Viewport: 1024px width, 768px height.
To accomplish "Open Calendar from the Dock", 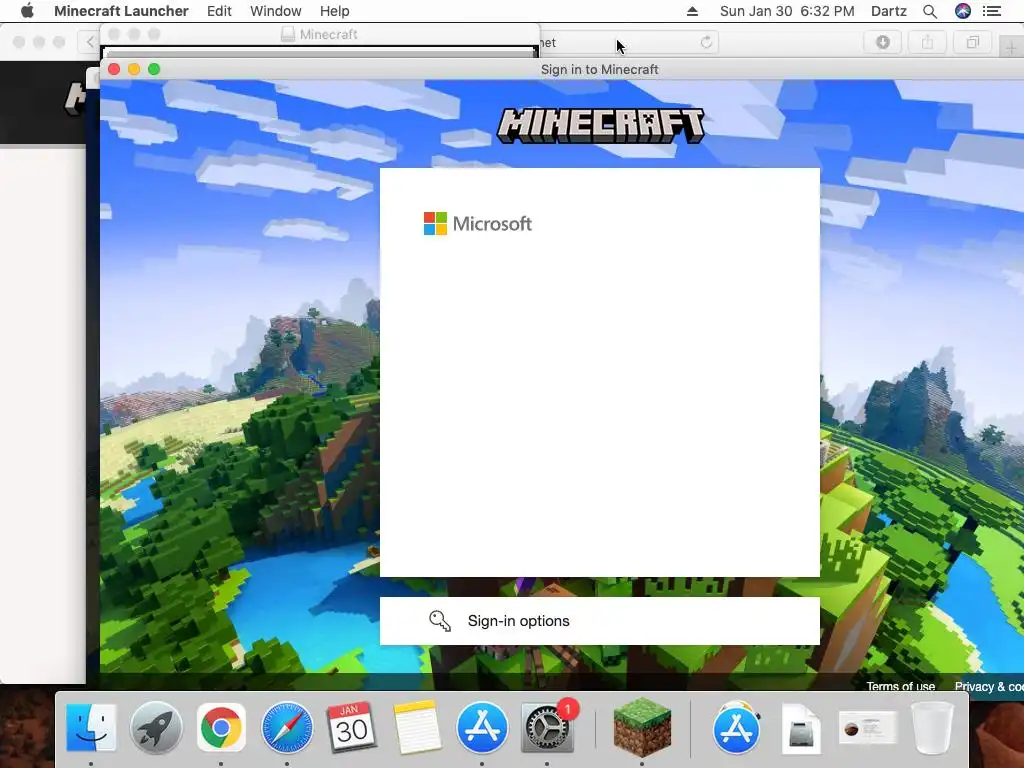I will click(x=351, y=727).
